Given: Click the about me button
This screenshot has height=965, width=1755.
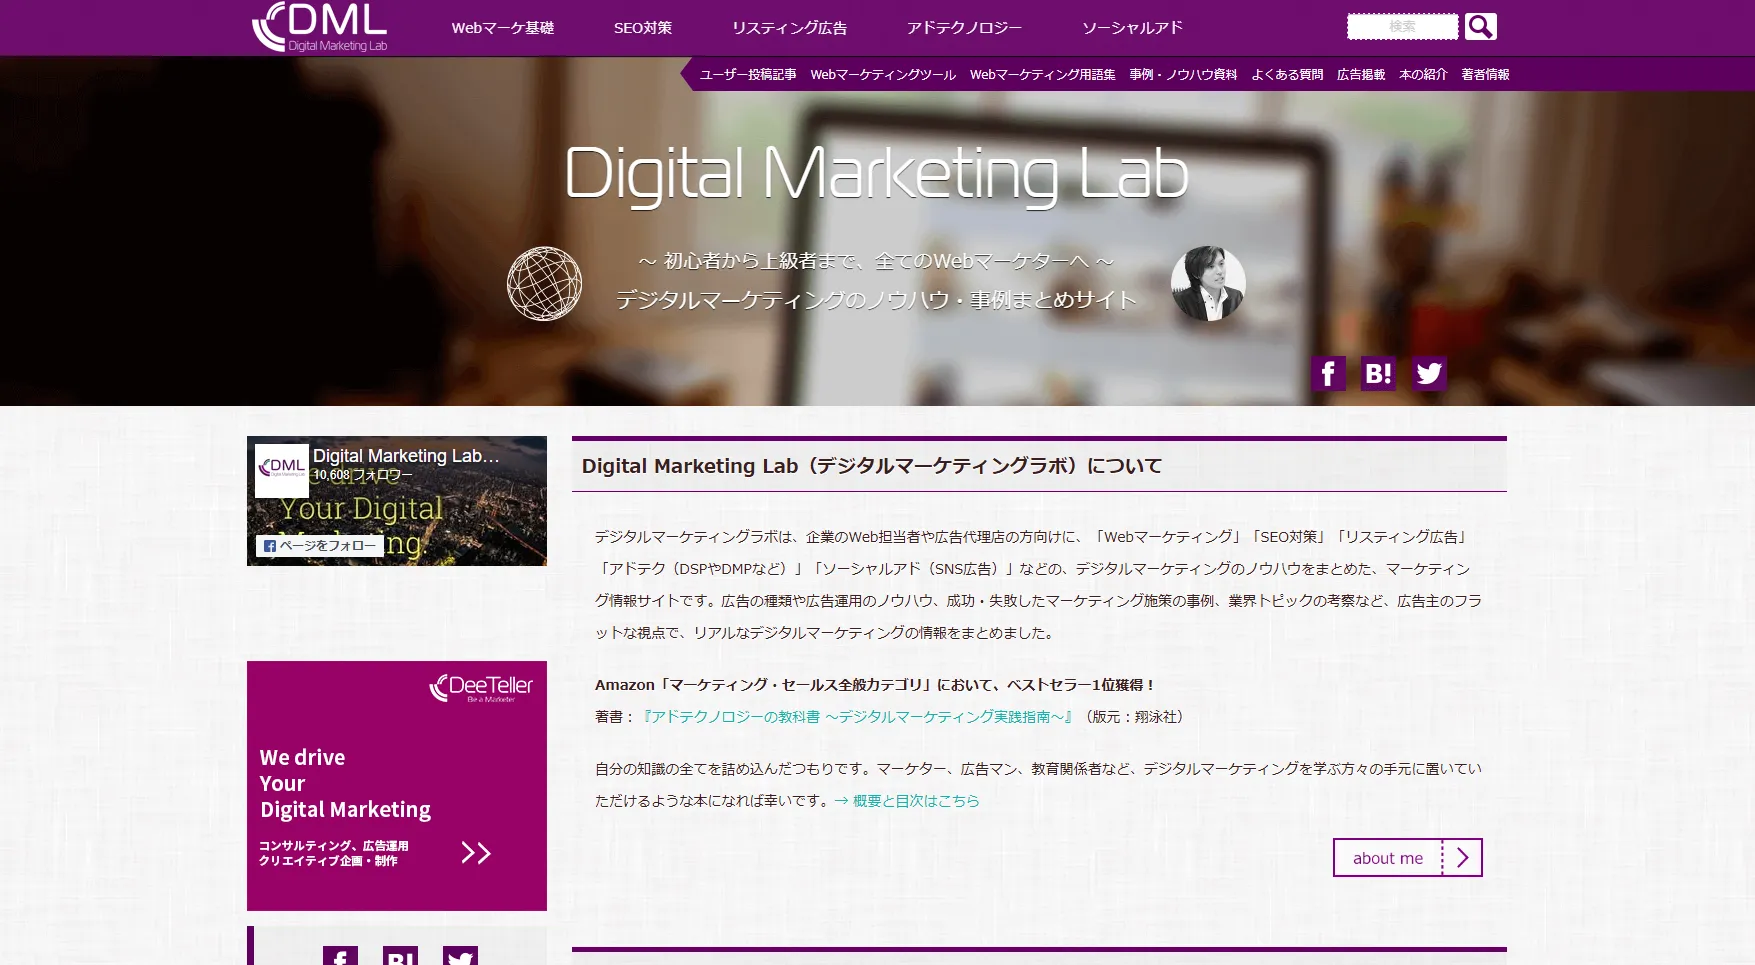Looking at the screenshot, I should (1408, 858).
